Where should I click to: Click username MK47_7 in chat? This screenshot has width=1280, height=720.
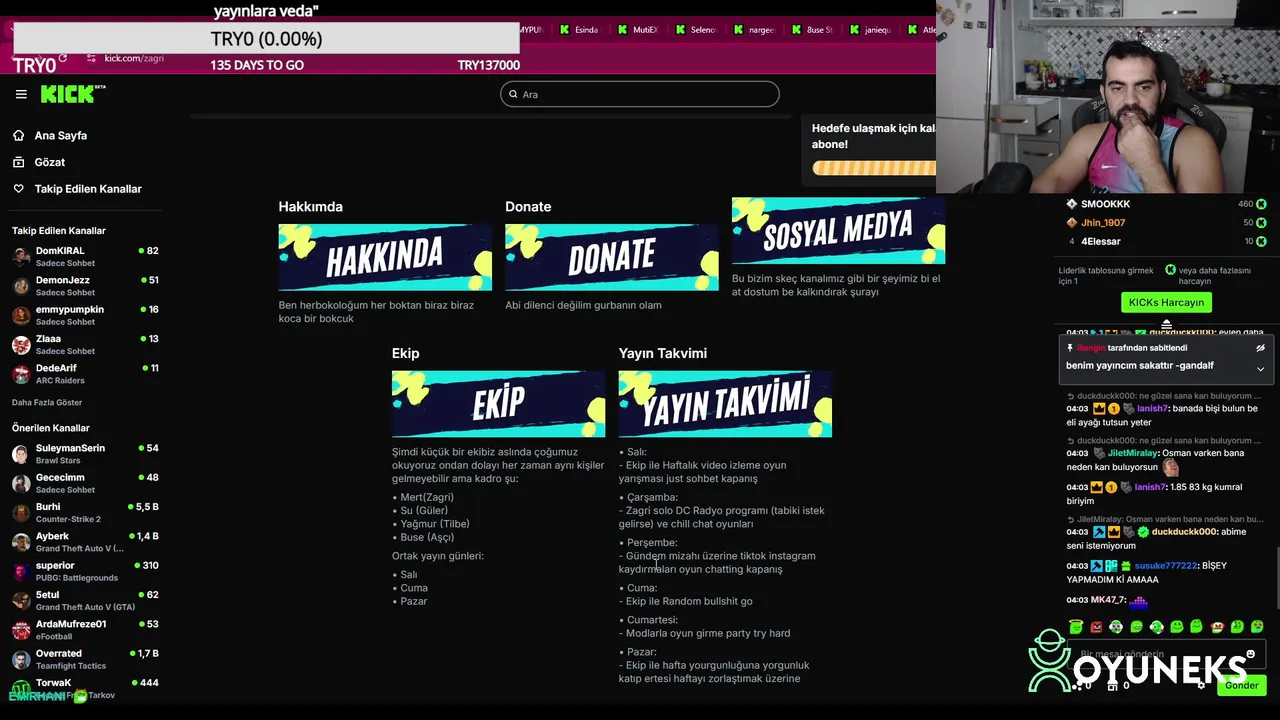[x=1107, y=600]
